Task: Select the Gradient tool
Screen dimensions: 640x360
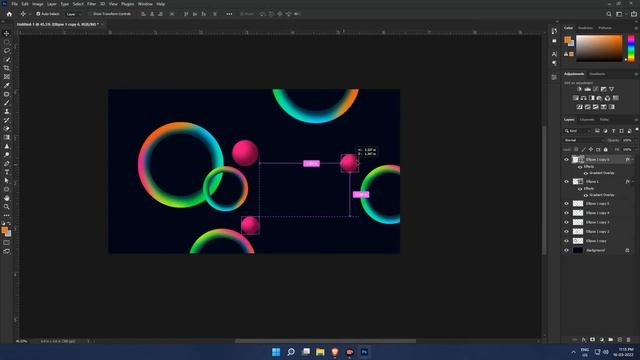Action: click(7, 138)
